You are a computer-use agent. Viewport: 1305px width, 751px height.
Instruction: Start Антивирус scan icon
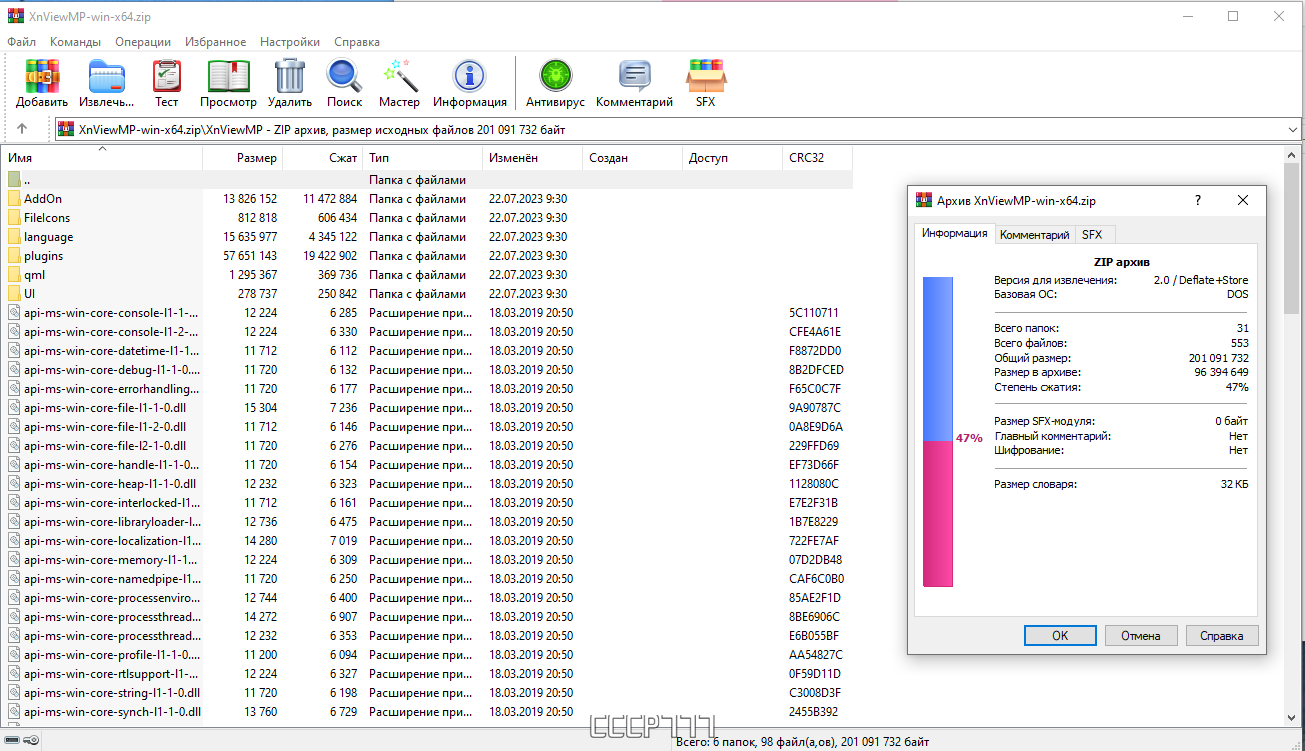555,76
